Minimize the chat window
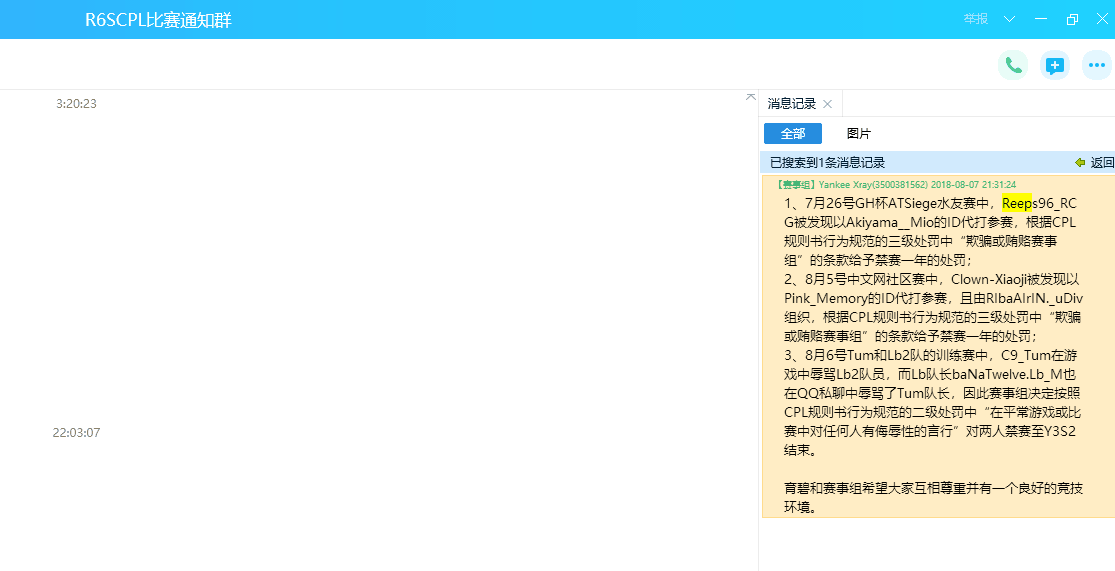Image resolution: width=1115 pixels, height=571 pixels. coord(1041,19)
